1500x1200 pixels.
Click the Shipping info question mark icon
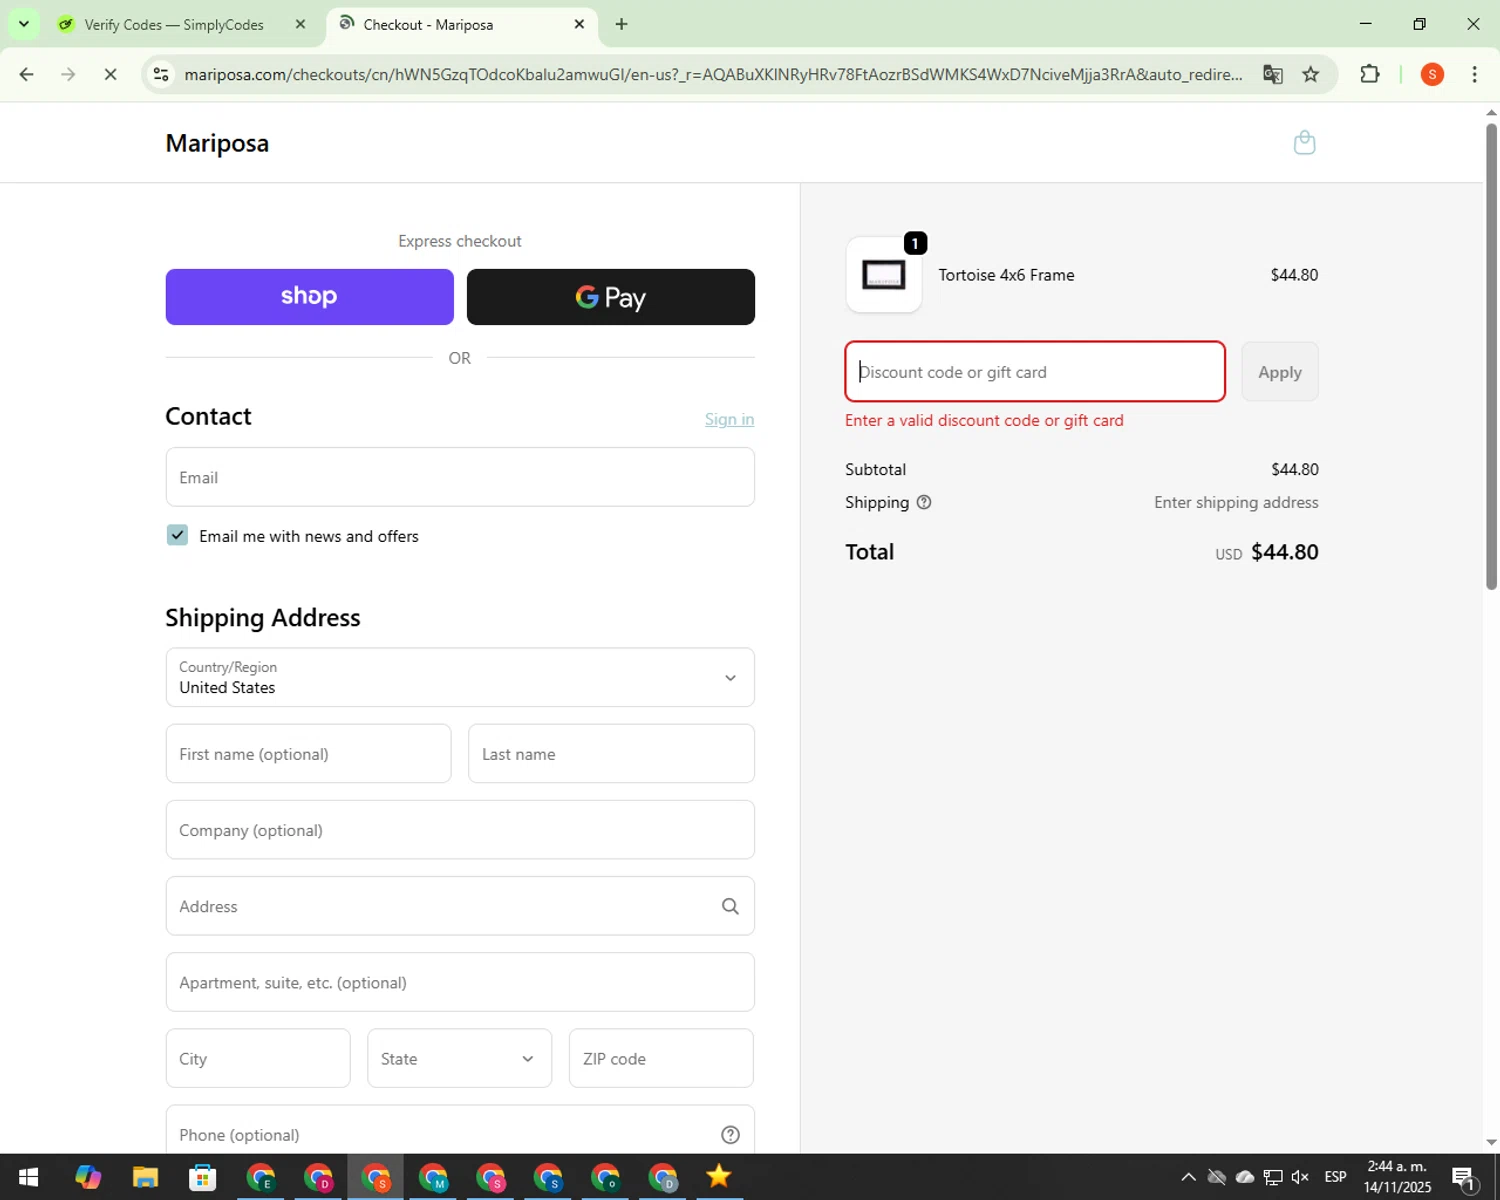tap(924, 502)
